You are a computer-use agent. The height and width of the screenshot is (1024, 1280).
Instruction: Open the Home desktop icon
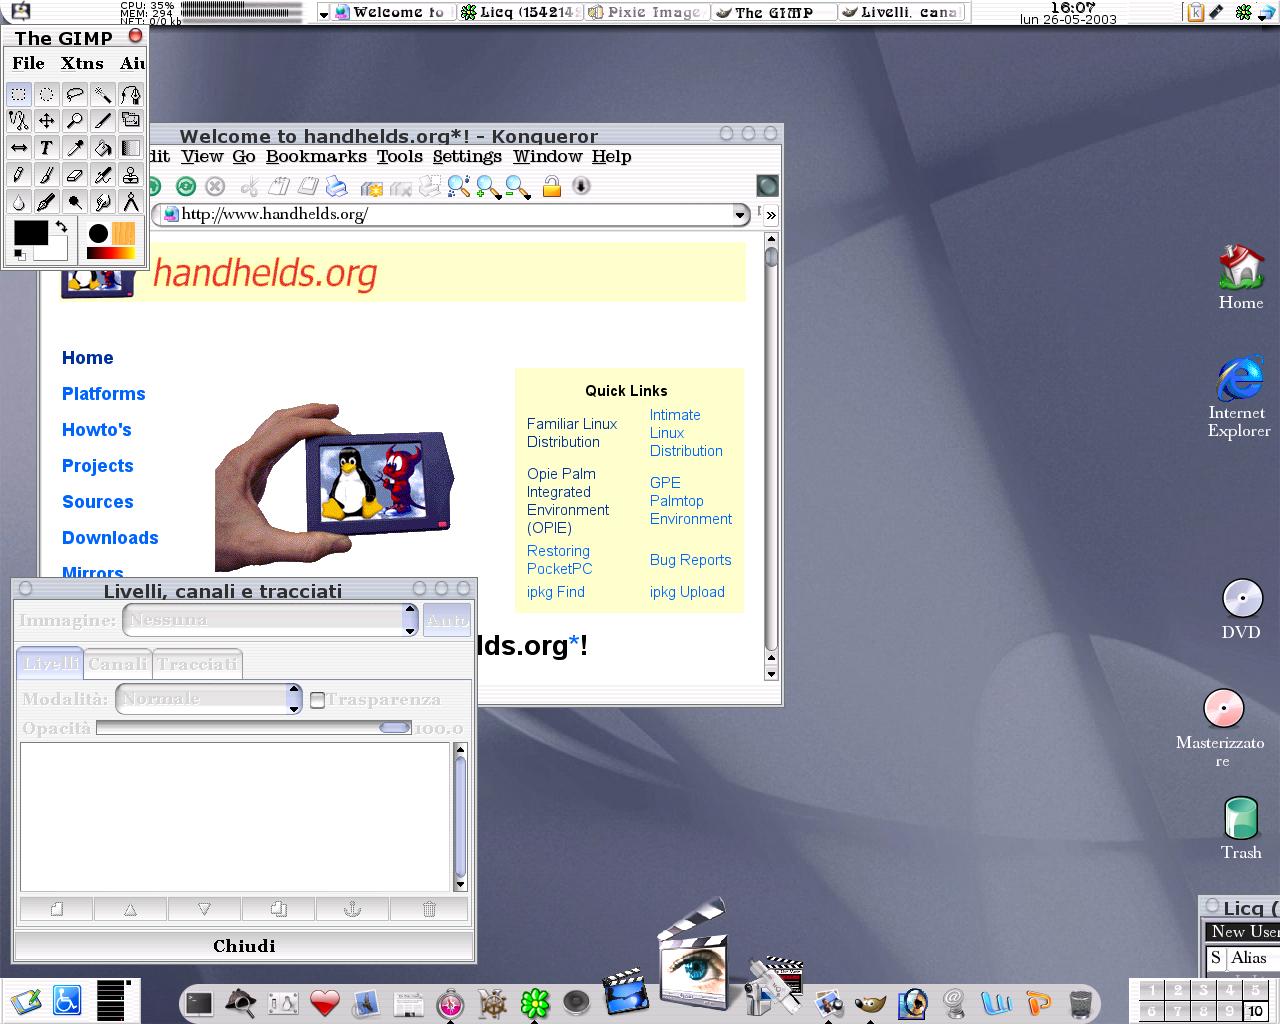point(1241,277)
